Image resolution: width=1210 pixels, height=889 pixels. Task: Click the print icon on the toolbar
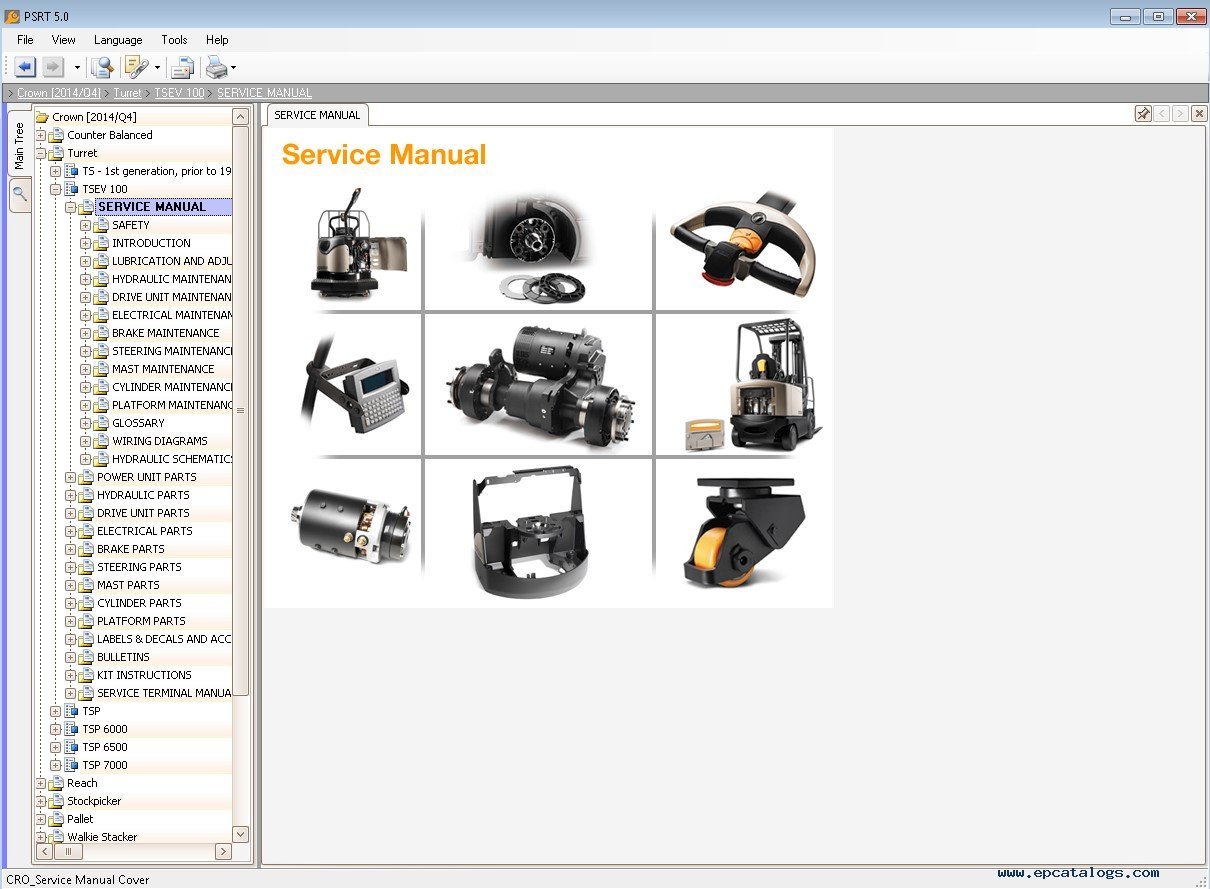pos(216,67)
